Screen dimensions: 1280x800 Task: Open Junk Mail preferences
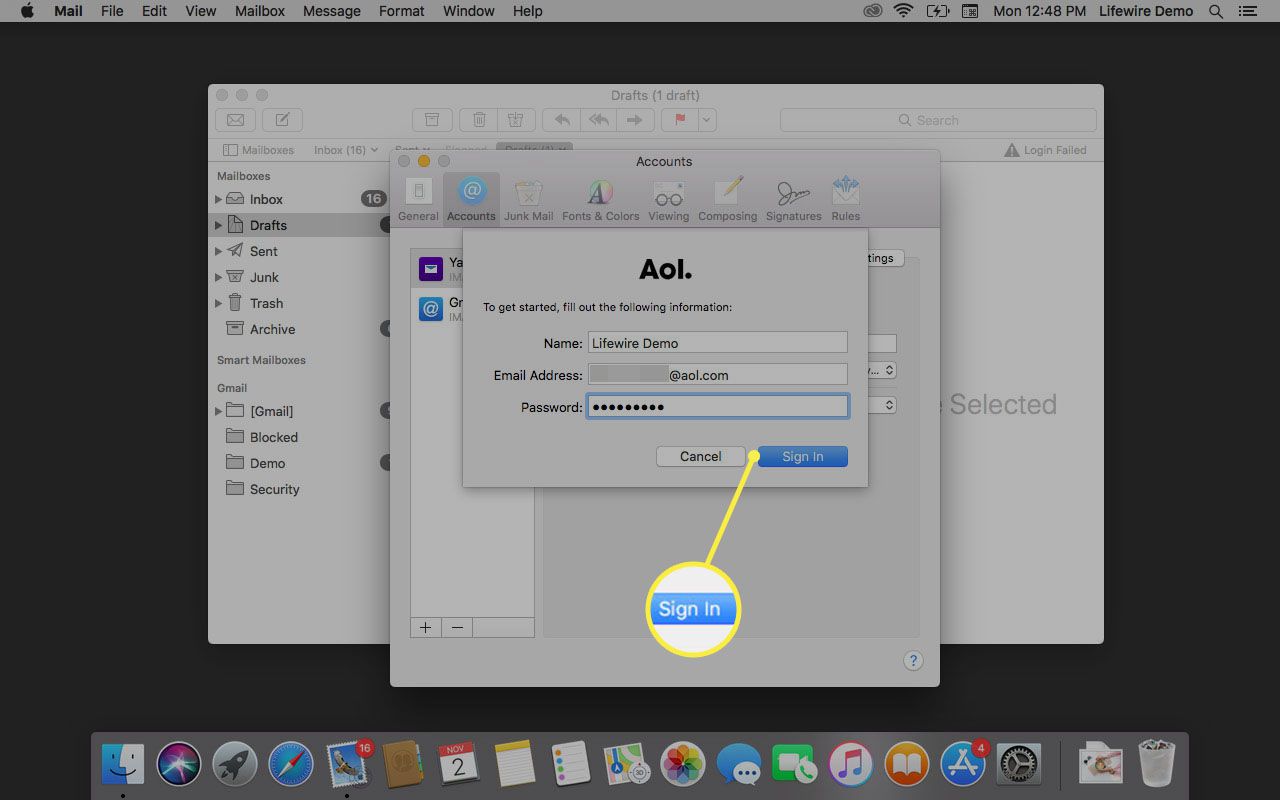[529, 198]
